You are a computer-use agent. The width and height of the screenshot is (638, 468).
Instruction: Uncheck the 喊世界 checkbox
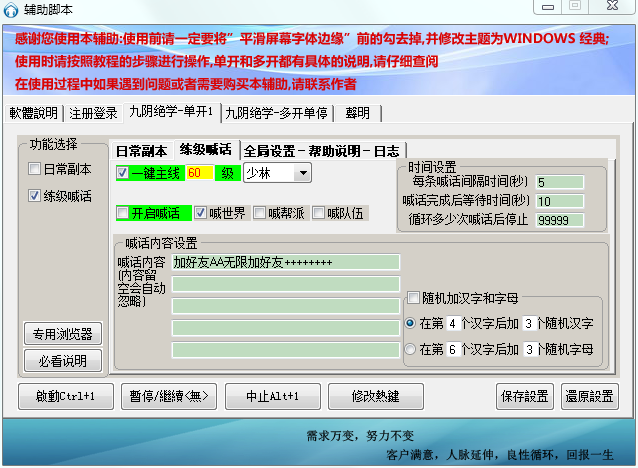pyautogui.click(x=200, y=213)
